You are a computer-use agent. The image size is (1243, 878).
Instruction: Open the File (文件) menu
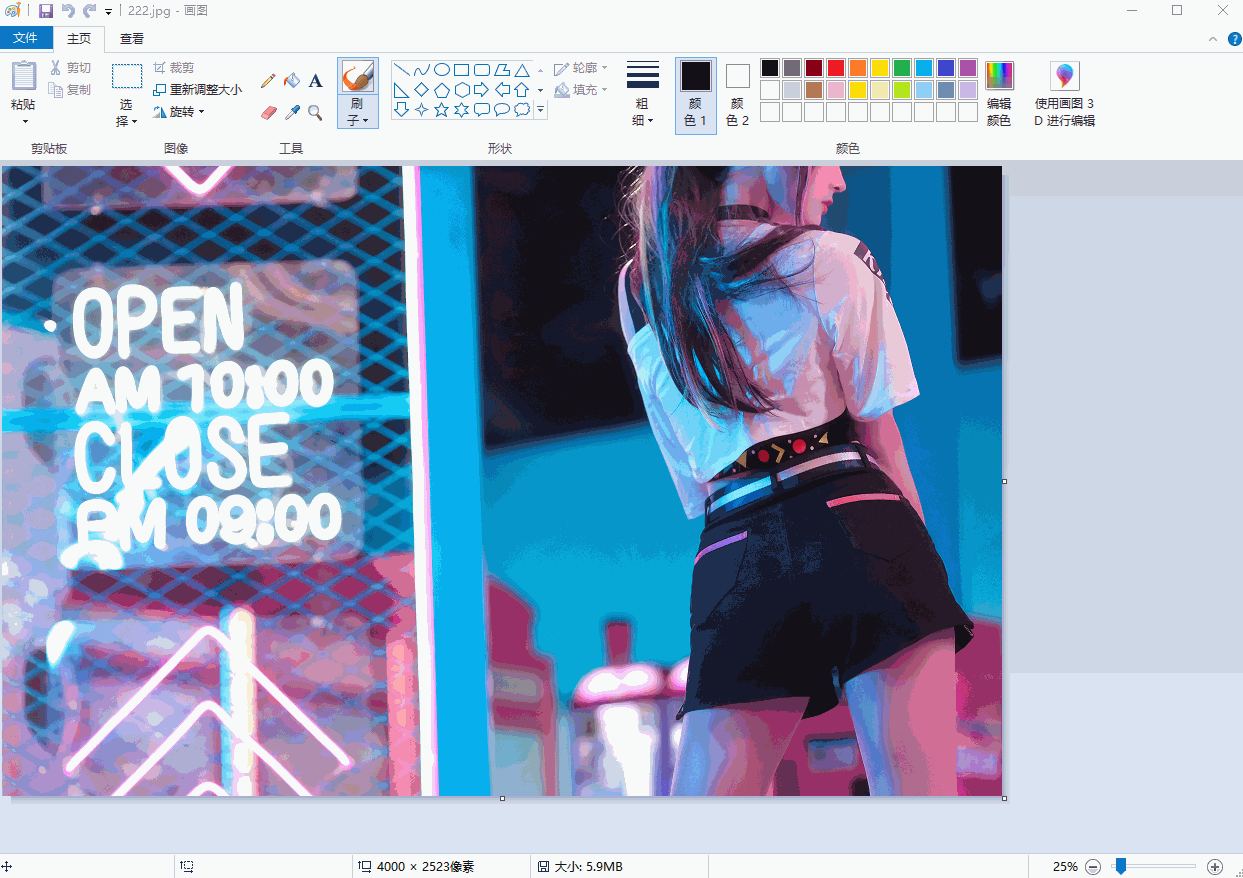coord(26,39)
